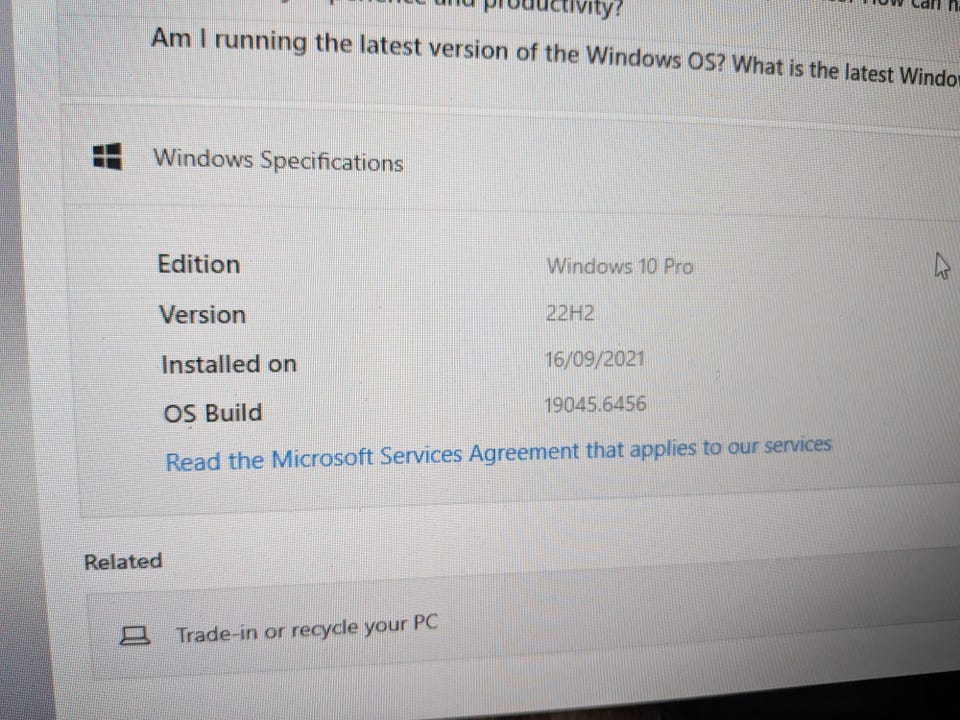This screenshot has width=960, height=720.
Task: Select the Windows 10 Pro edition value
Action: coord(620,266)
